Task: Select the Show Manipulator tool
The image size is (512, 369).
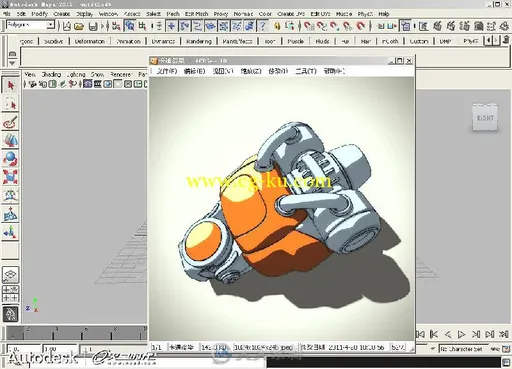Action: click(x=10, y=232)
